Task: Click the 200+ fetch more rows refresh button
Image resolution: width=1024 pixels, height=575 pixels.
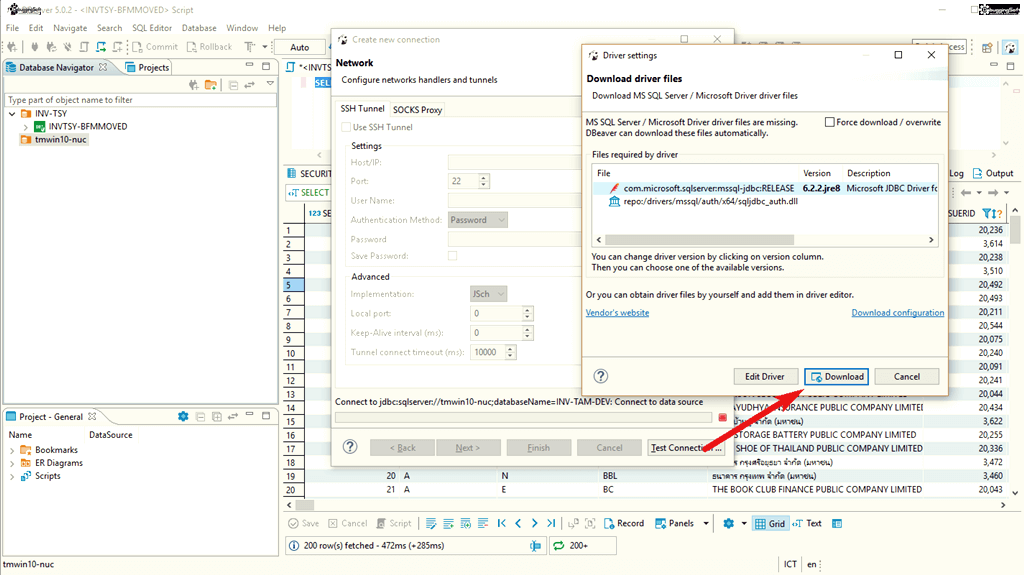Action: click(582, 546)
